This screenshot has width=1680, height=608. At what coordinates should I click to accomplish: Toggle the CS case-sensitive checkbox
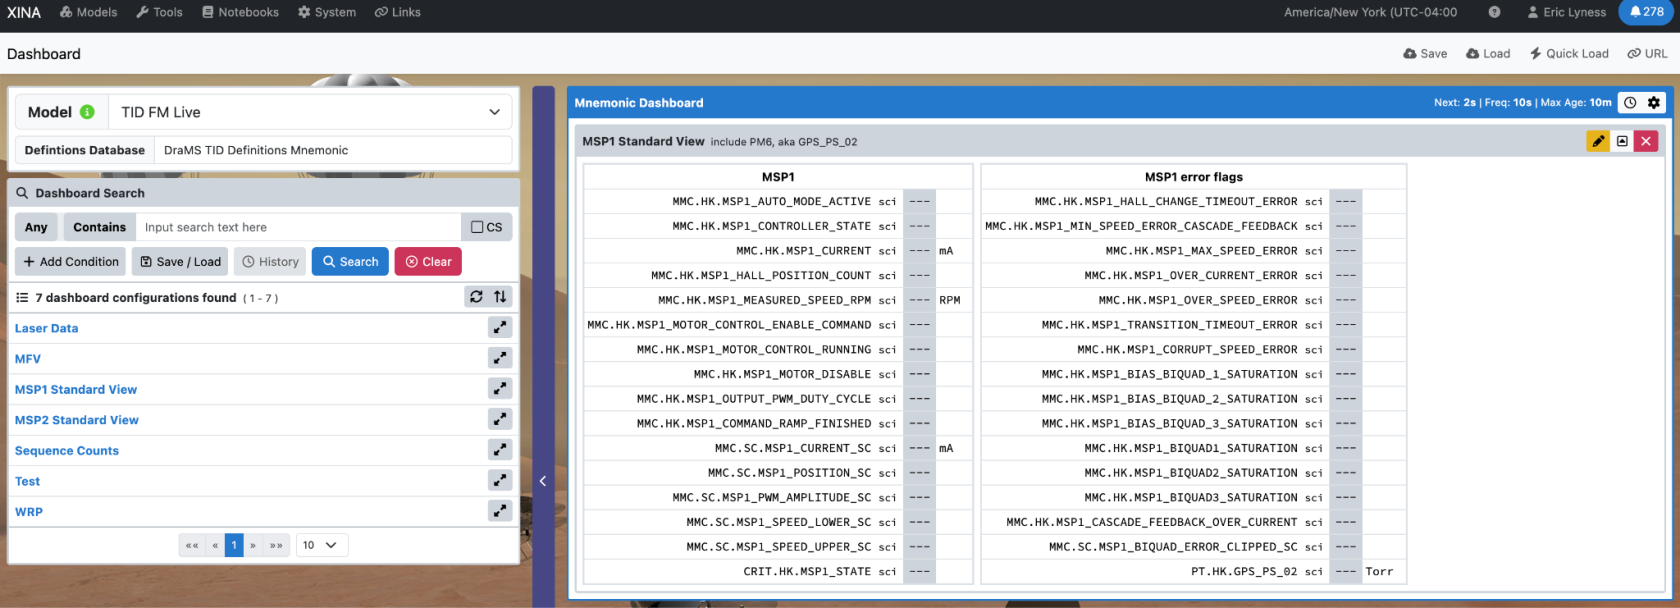(x=487, y=227)
